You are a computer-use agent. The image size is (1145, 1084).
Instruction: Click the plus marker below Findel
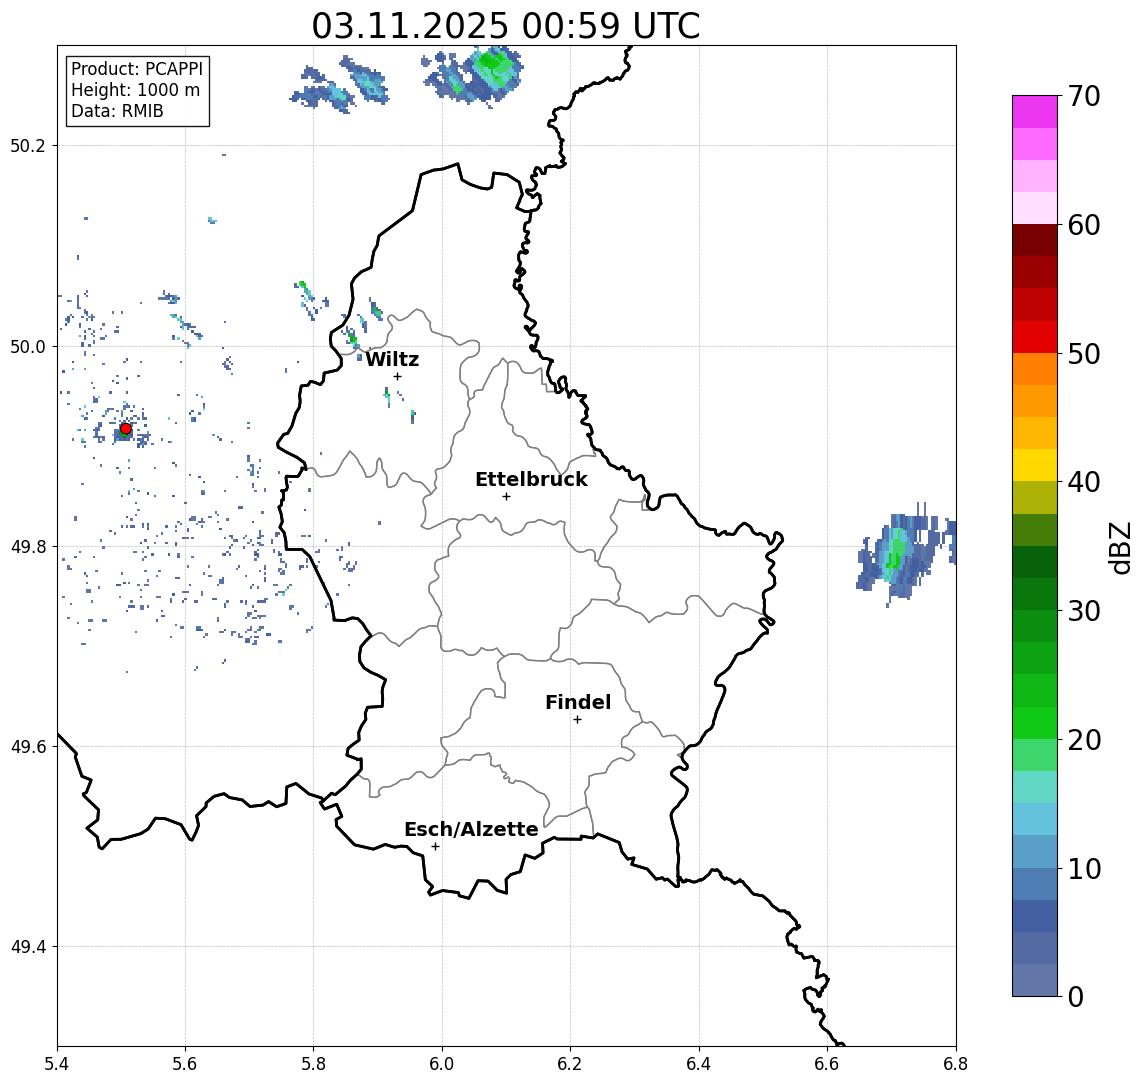pos(577,720)
